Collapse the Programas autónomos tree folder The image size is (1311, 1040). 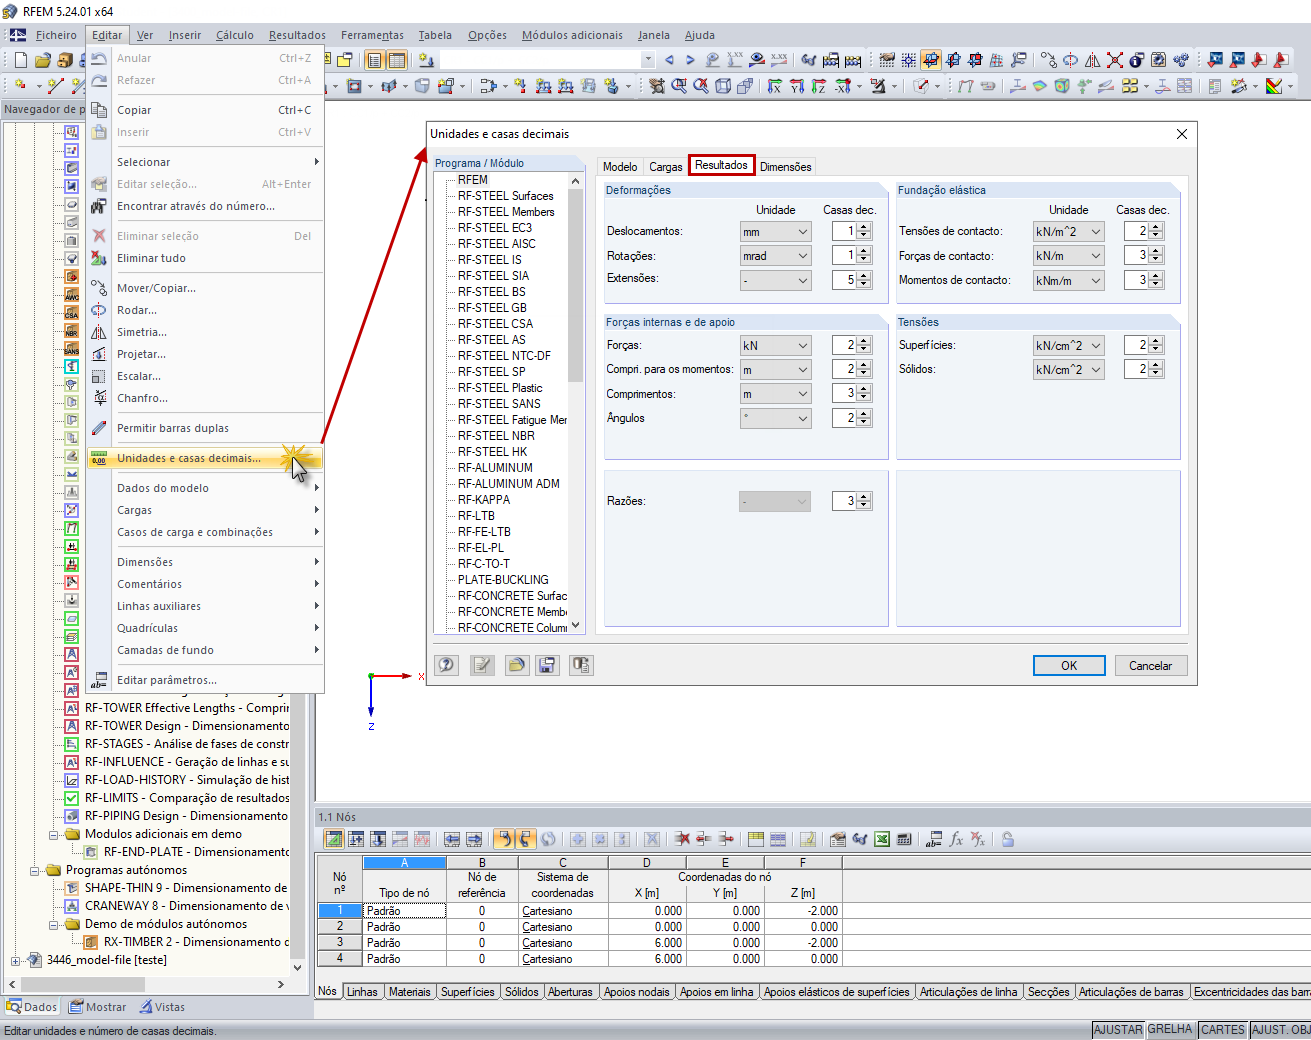(x=34, y=871)
